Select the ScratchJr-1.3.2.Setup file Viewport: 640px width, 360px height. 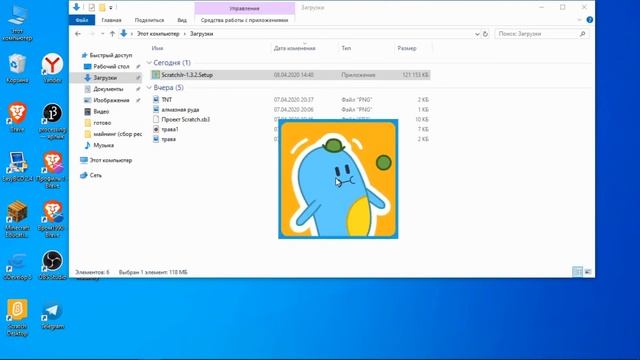click(x=290, y=75)
